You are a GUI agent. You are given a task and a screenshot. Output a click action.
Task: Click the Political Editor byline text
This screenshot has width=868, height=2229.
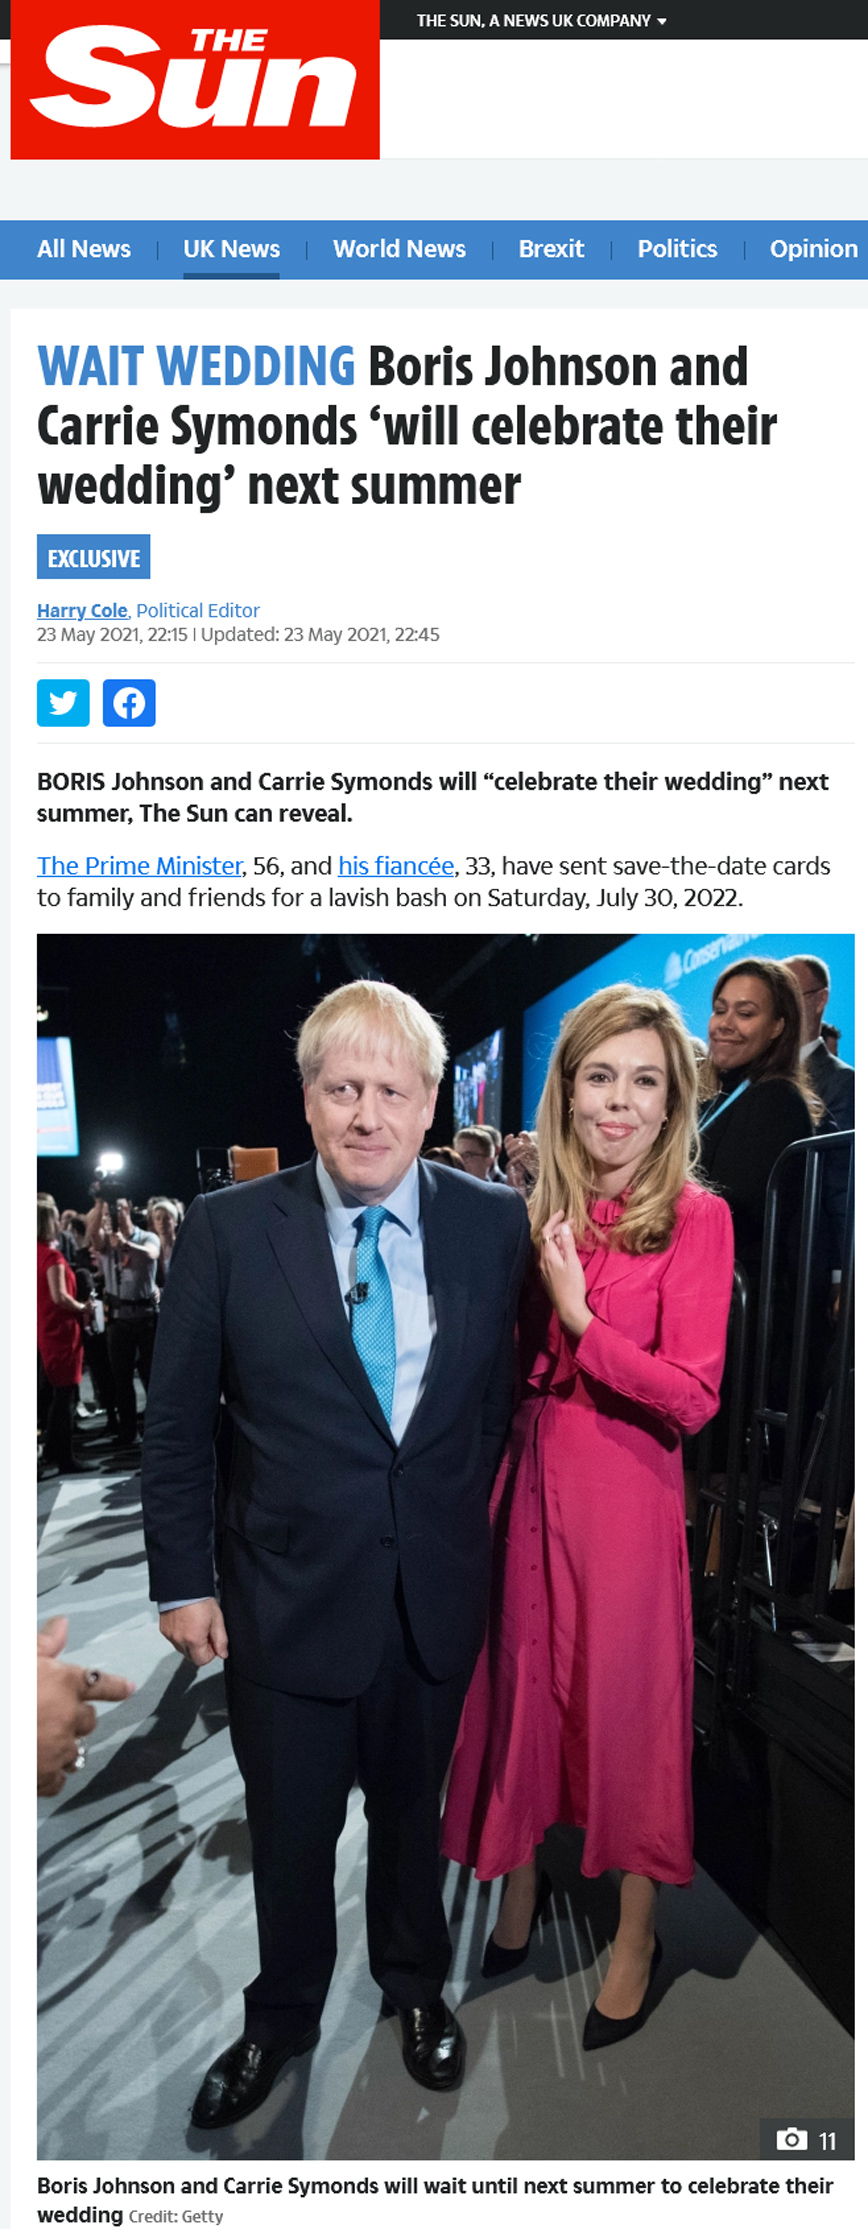click(198, 610)
